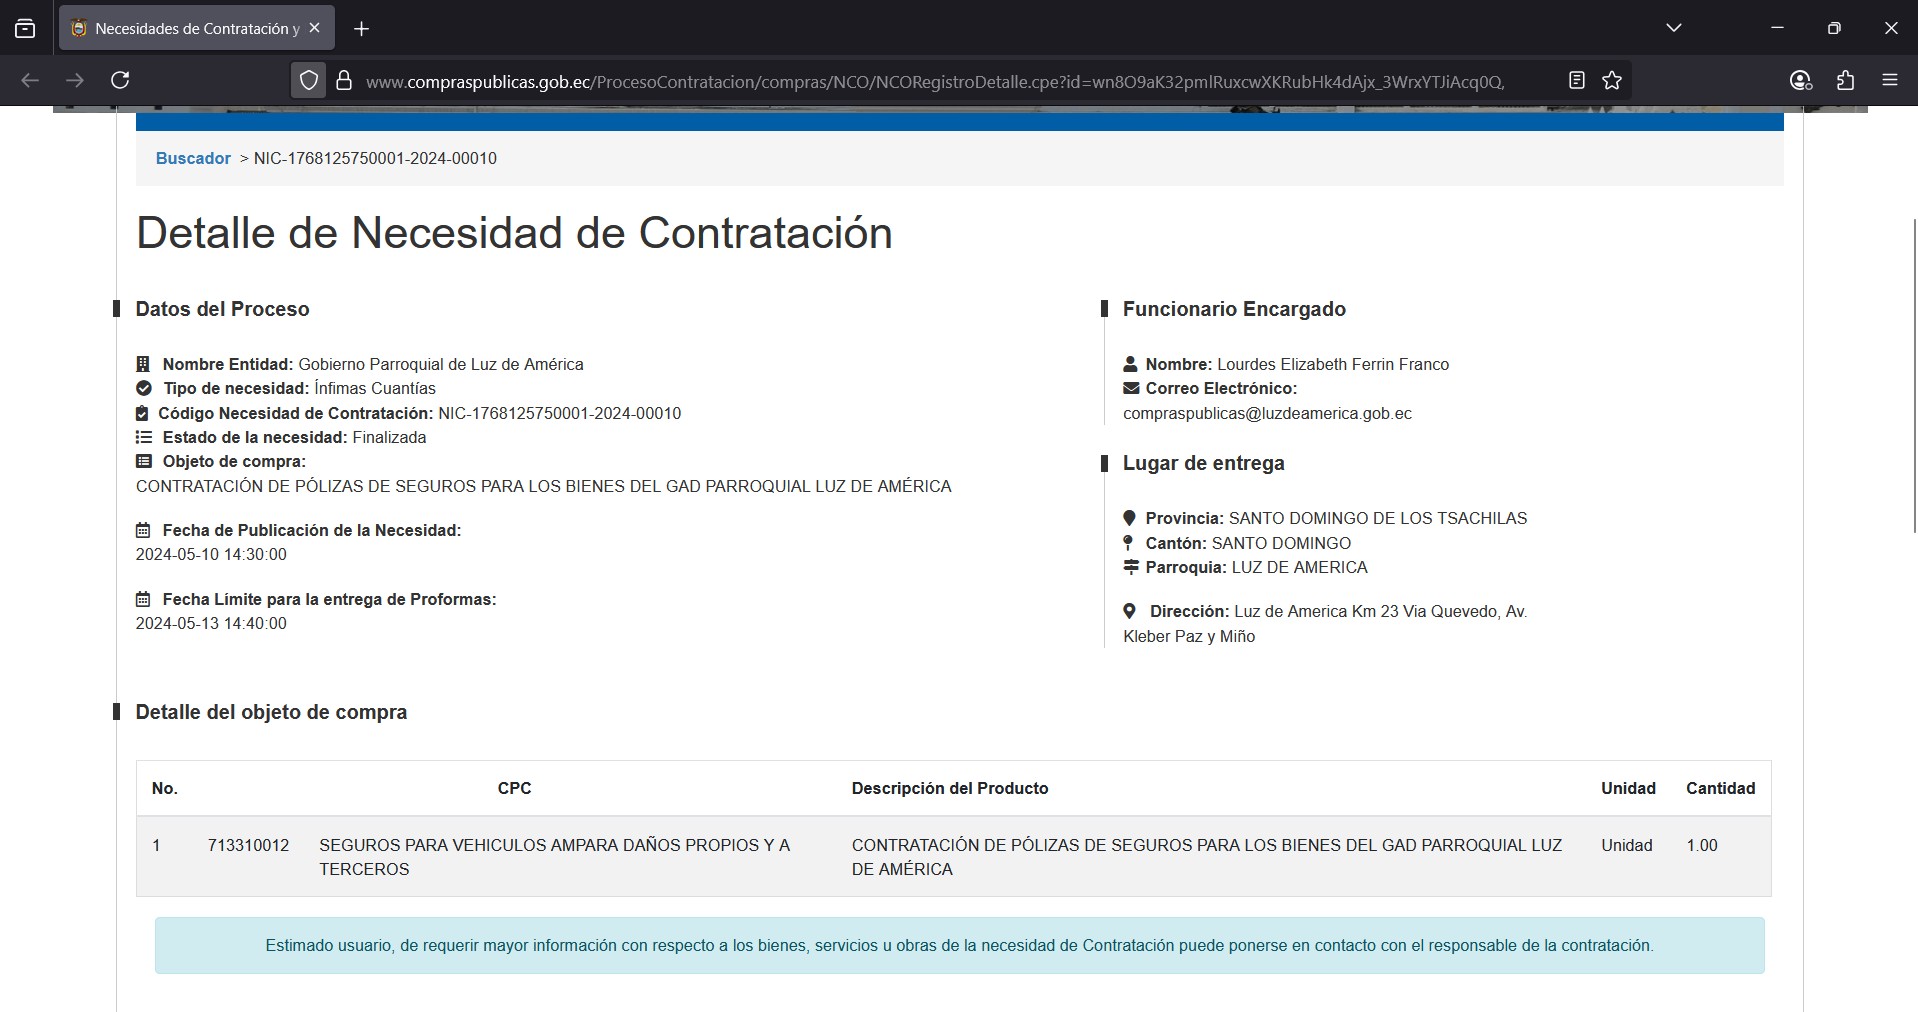1918x1012 pixels.
Task: Click the page vertical scrollbar
Action: point(1914,375)
